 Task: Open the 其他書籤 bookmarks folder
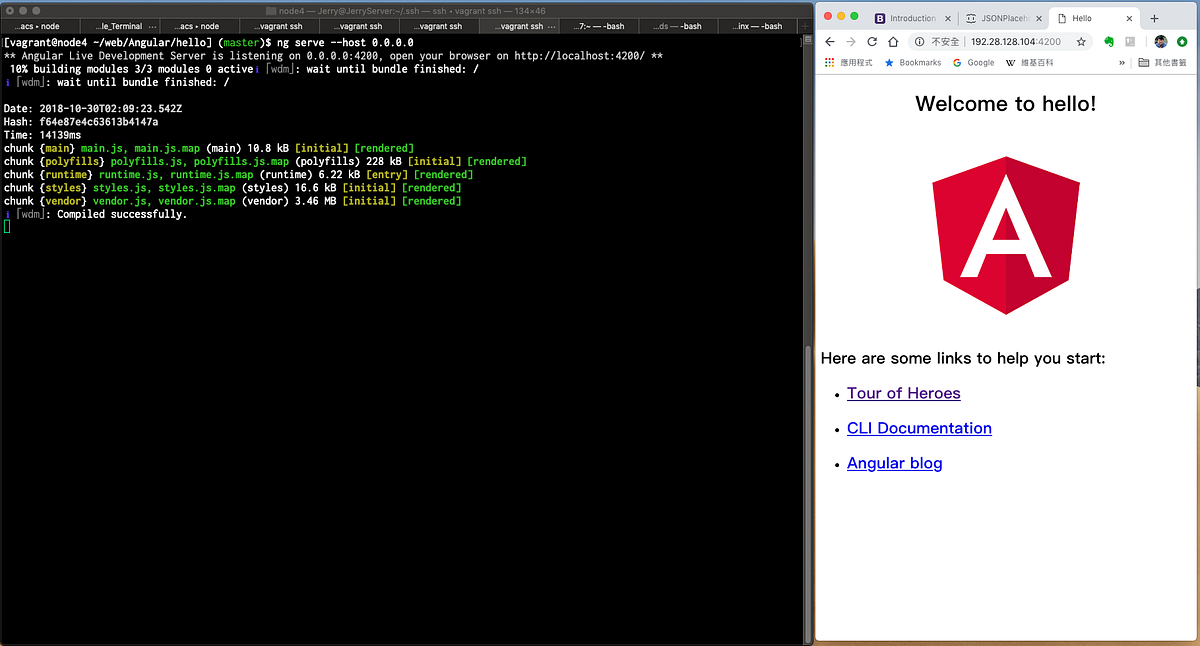[x=1165, y=62]
